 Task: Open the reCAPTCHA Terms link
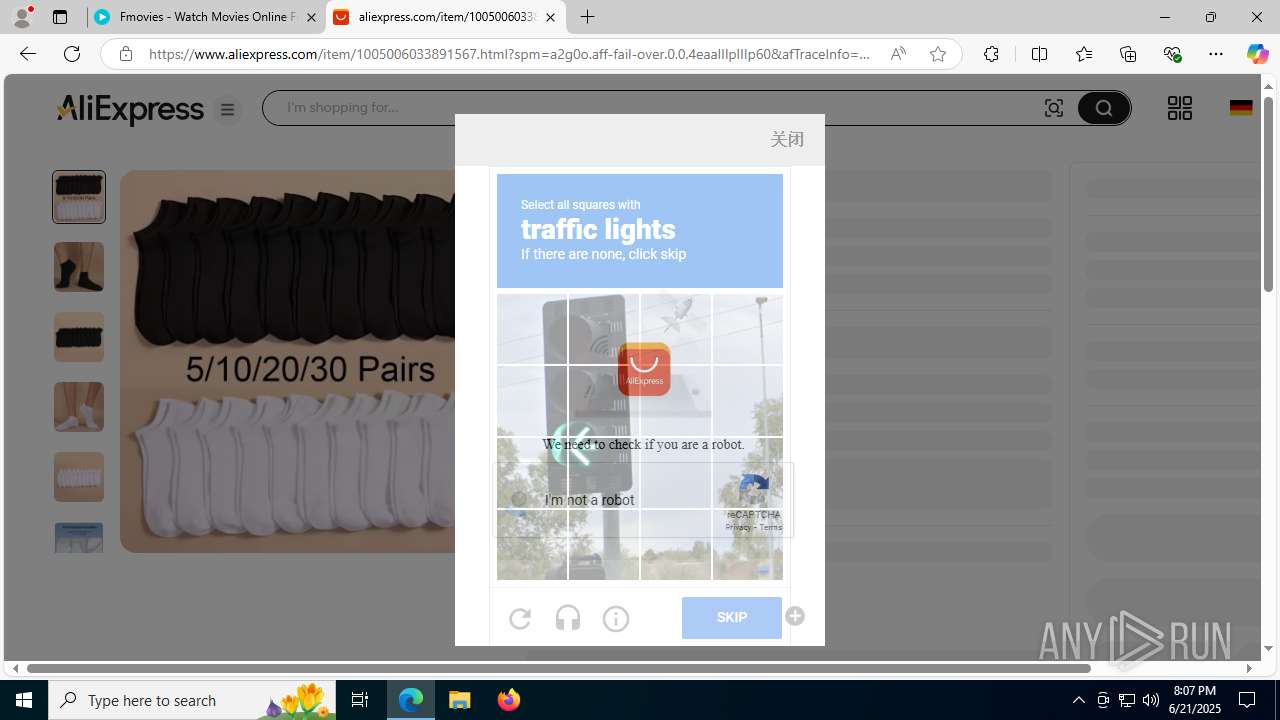771,527
